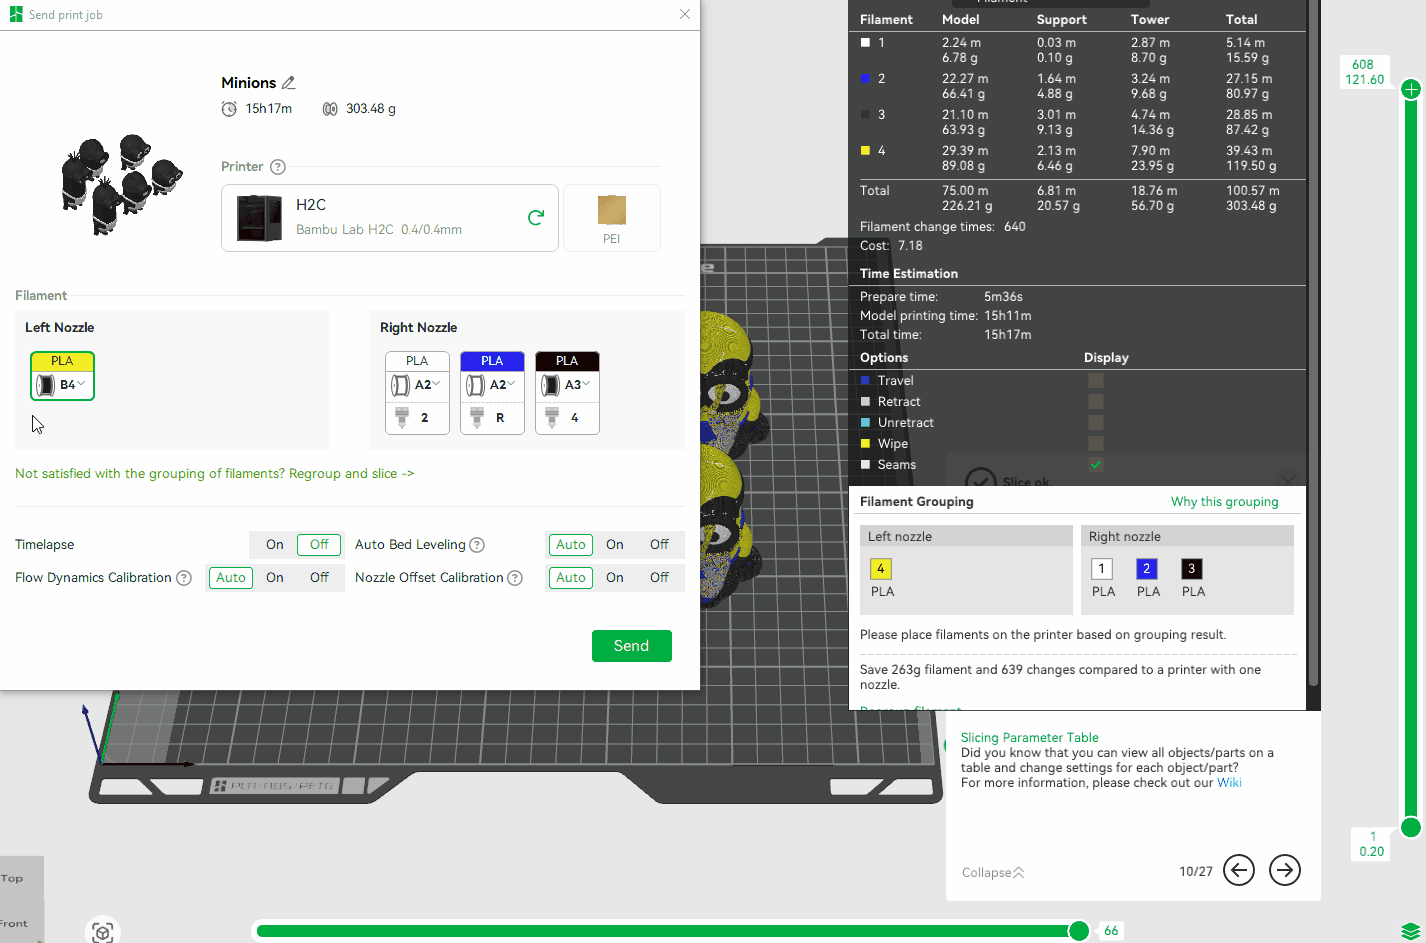This screenshot has height=943, width=1426.
Task: Open Auto Bed Leveling help icon
Action: [477, 545]
